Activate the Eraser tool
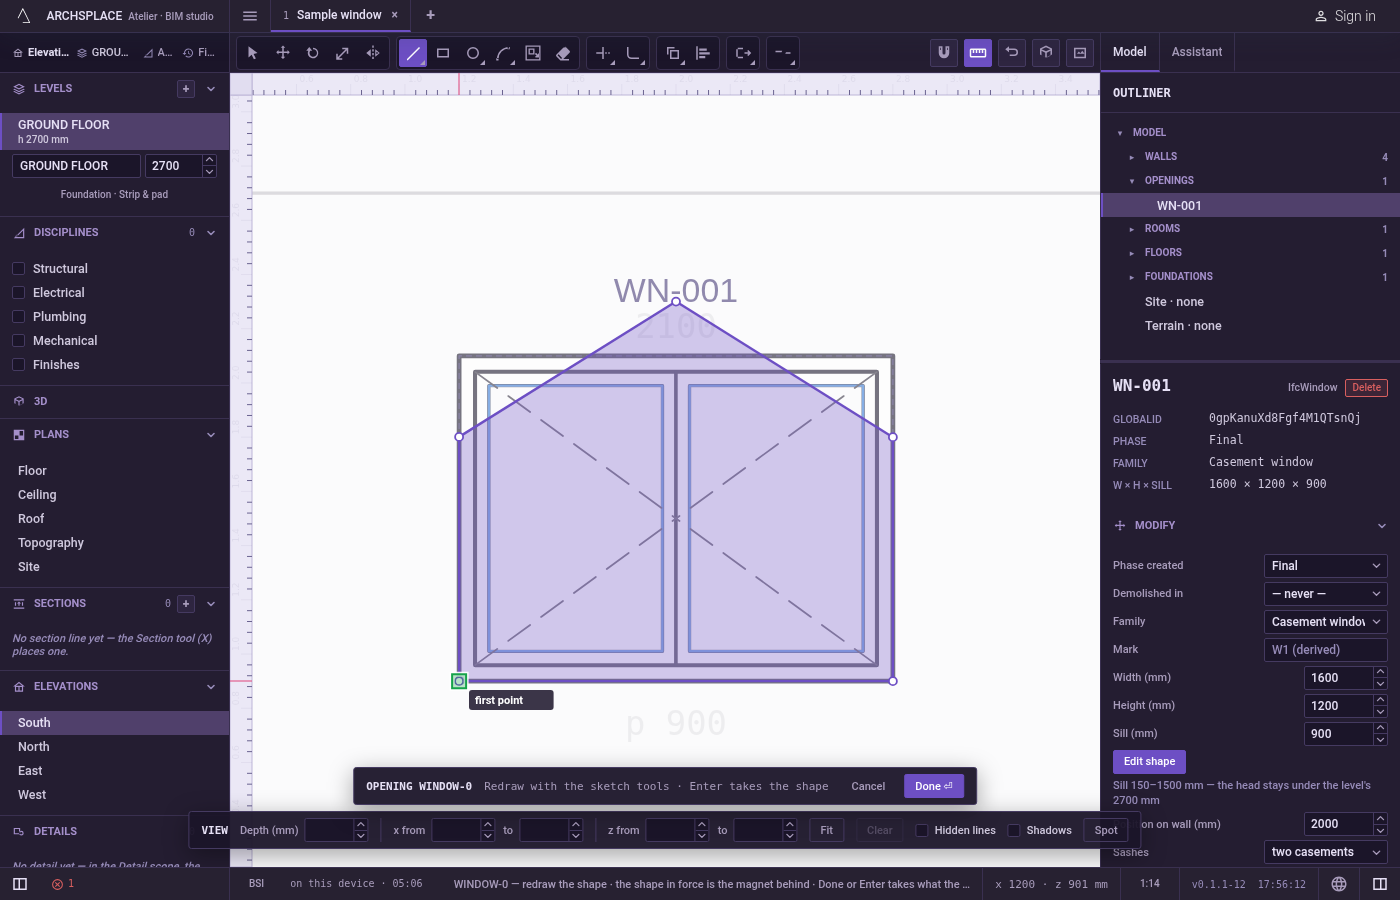1400x900 pixels. [x=563, y=53]
